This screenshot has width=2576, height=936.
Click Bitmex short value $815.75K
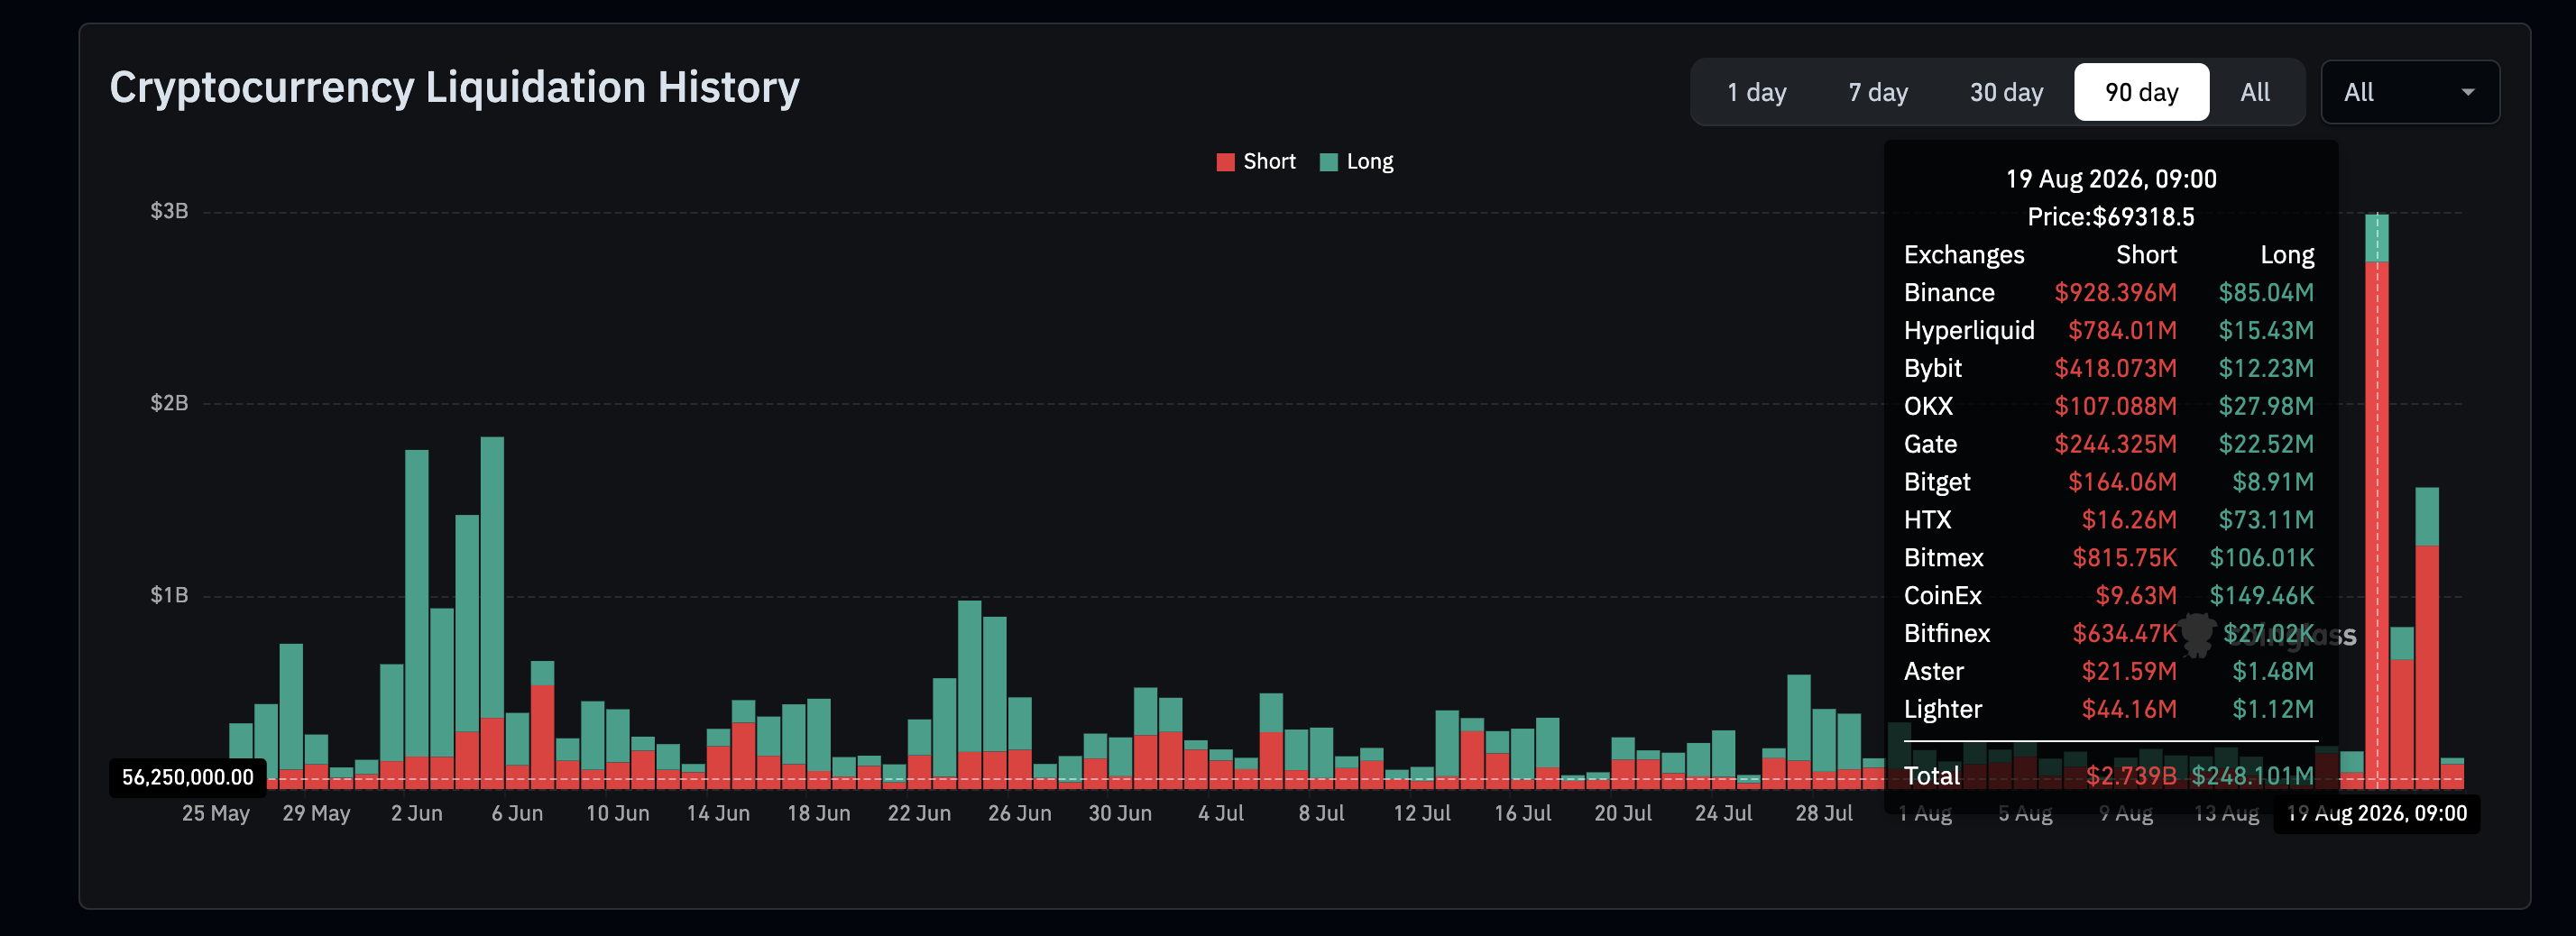pyautogui.click(x=2124, y=558)
